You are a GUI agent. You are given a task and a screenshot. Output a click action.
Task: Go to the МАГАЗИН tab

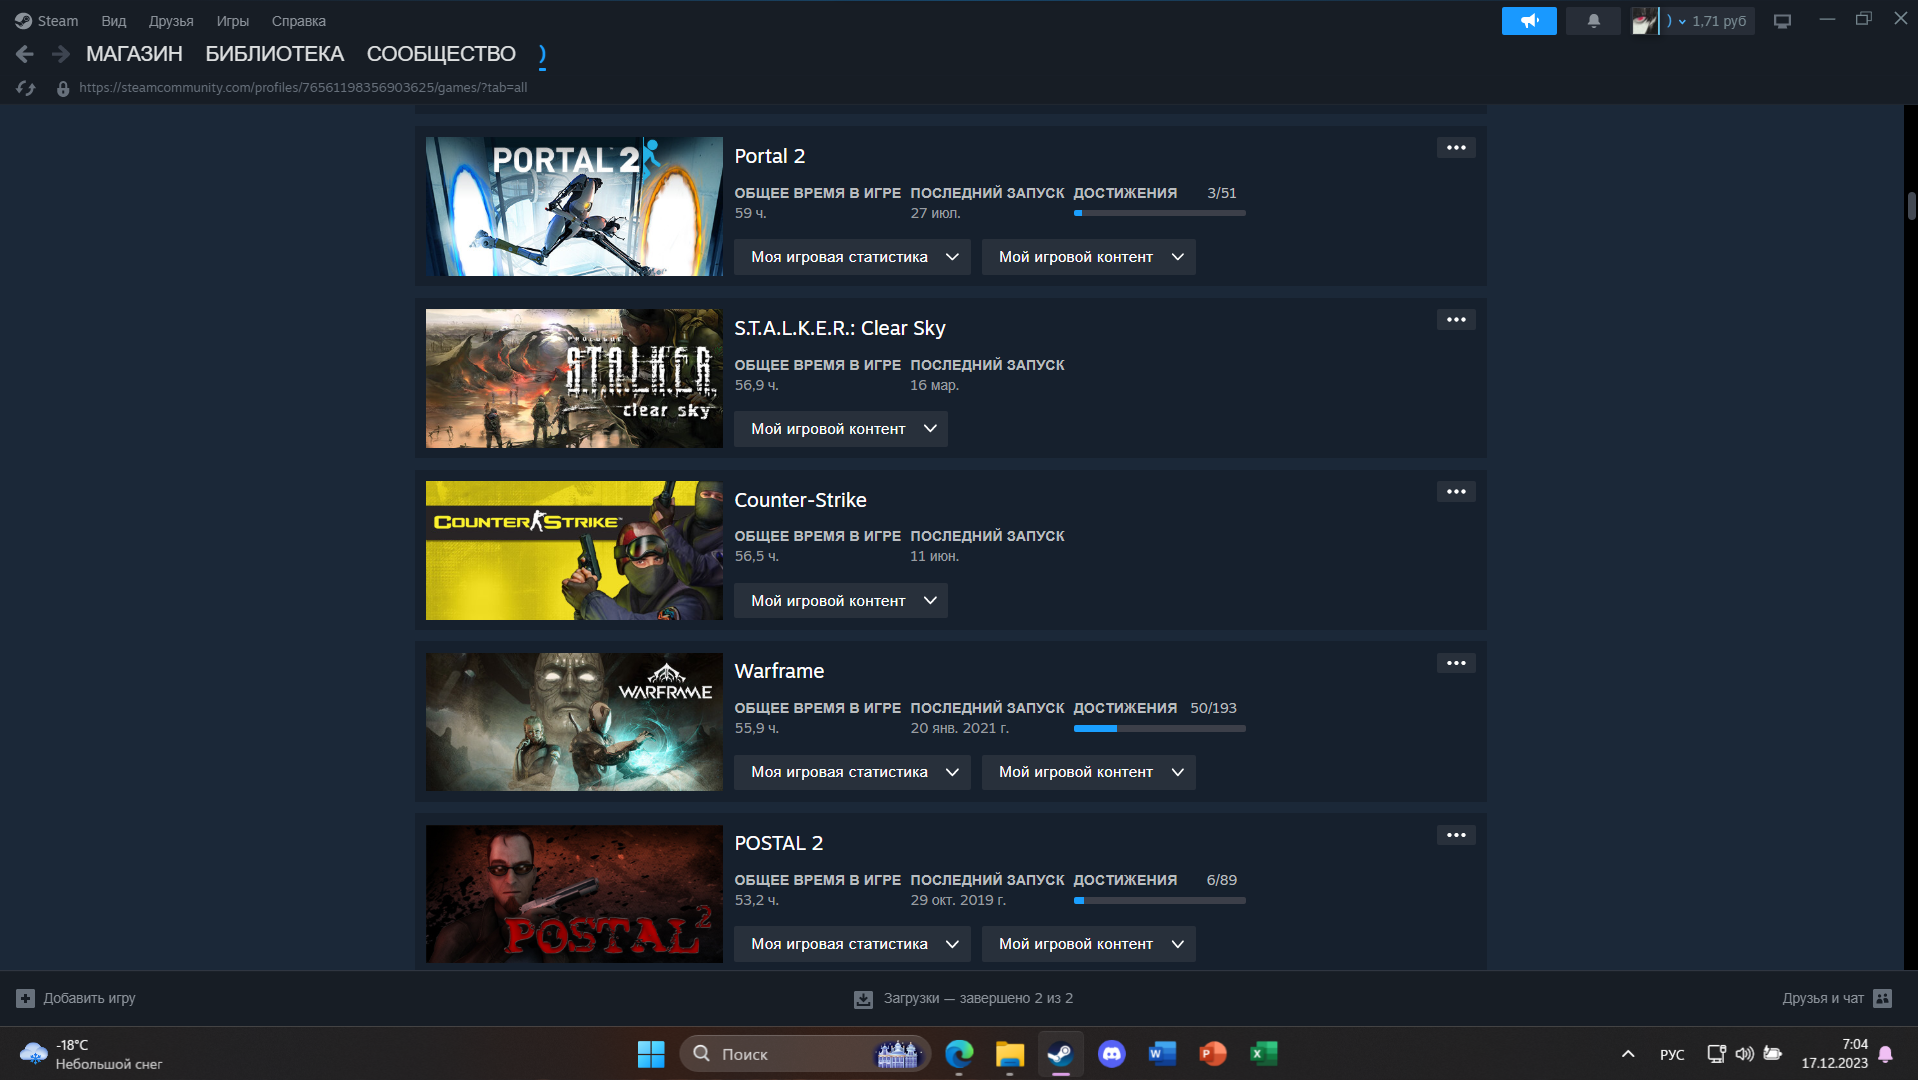tap(134, 54)
